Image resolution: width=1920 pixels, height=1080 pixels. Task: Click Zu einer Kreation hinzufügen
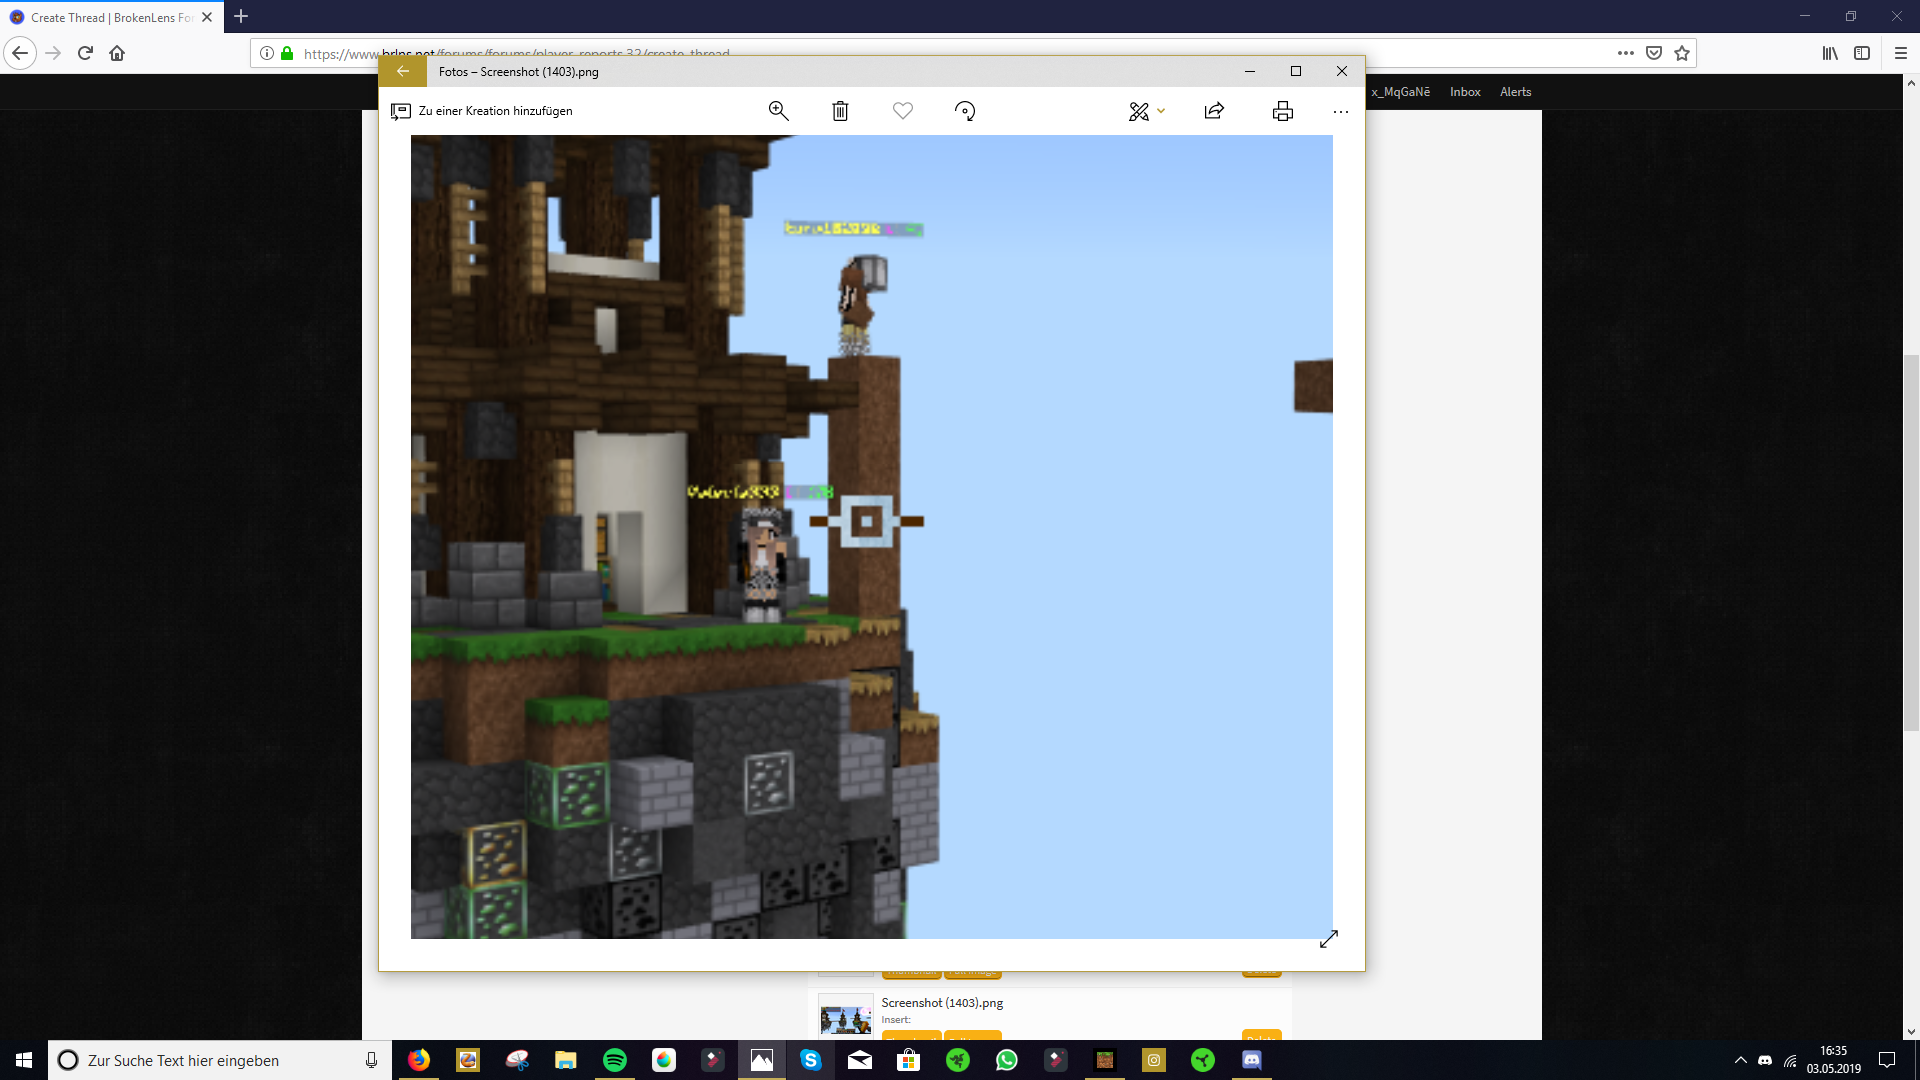click(482, 111)
